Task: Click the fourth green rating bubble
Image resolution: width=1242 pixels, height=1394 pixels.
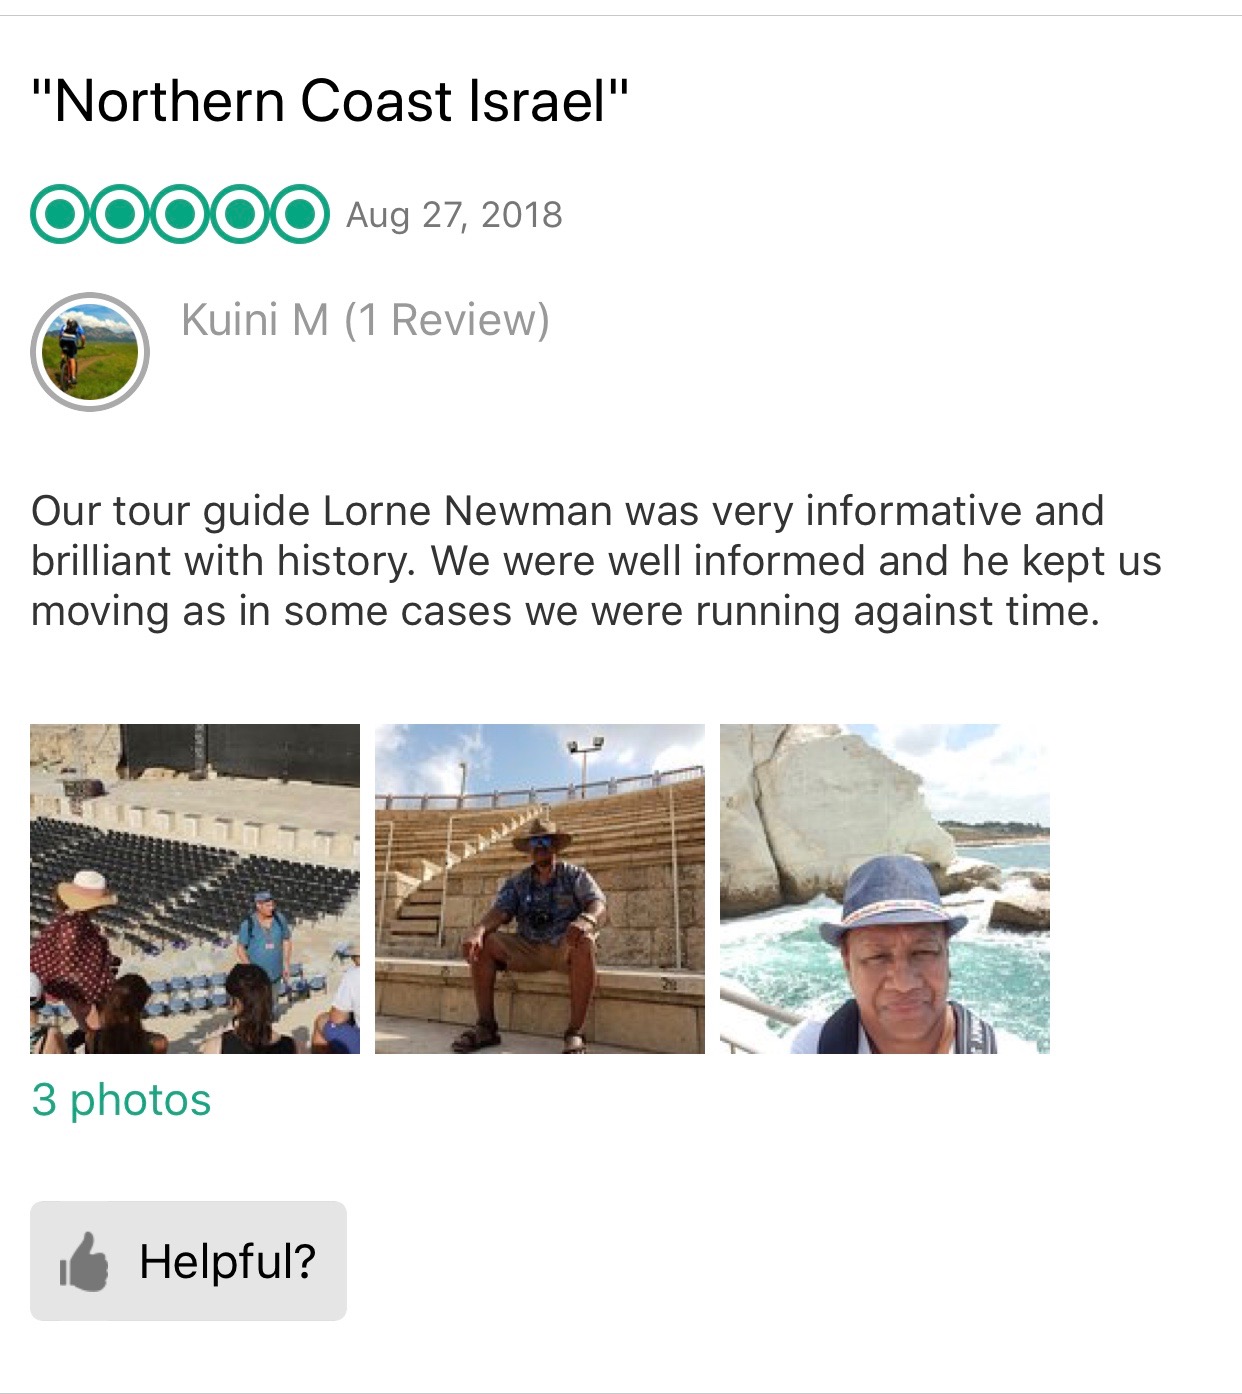Action: click(240, 214)
